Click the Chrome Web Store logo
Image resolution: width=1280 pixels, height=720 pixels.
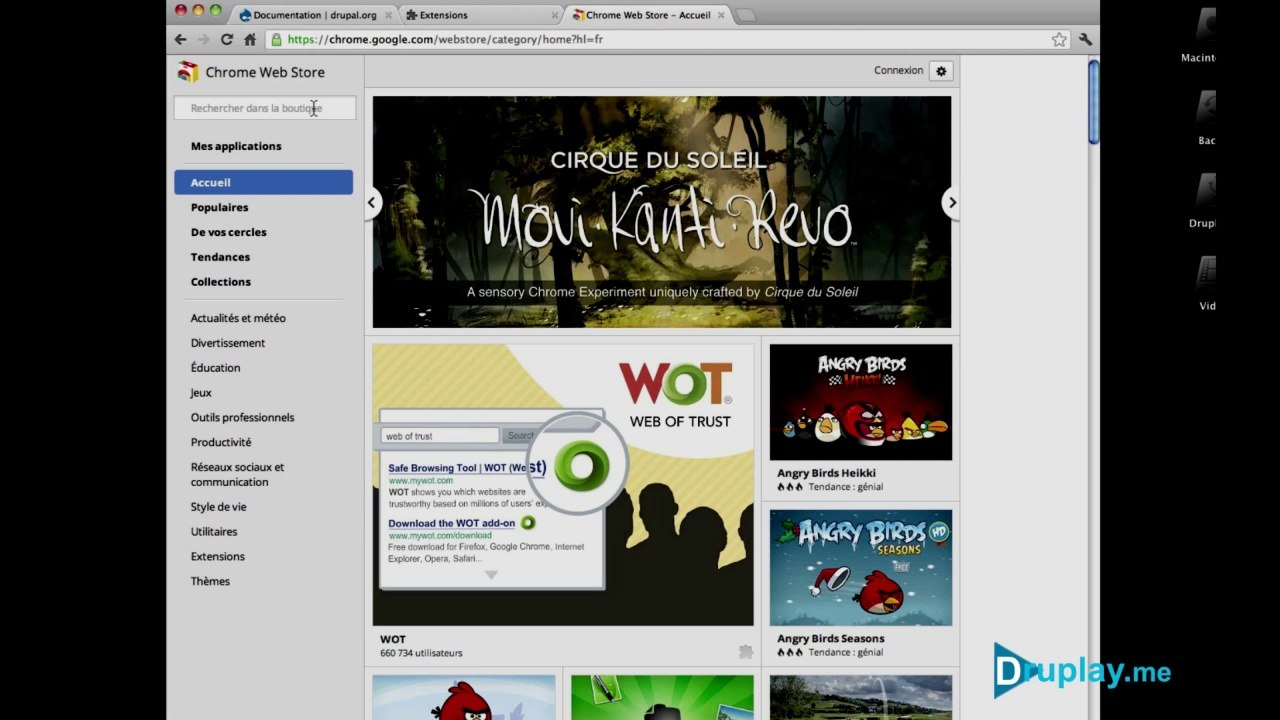point(188,71)
